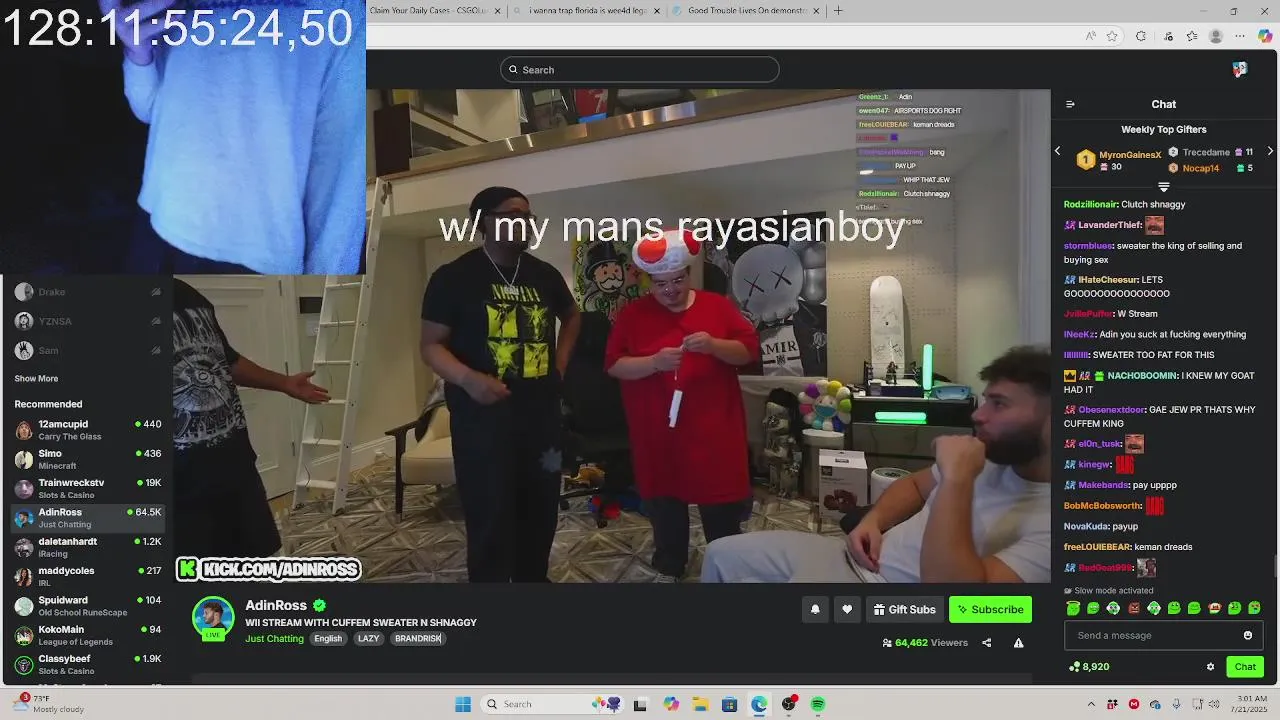Pick the first quick emote in chat row

pos(1073,608)
